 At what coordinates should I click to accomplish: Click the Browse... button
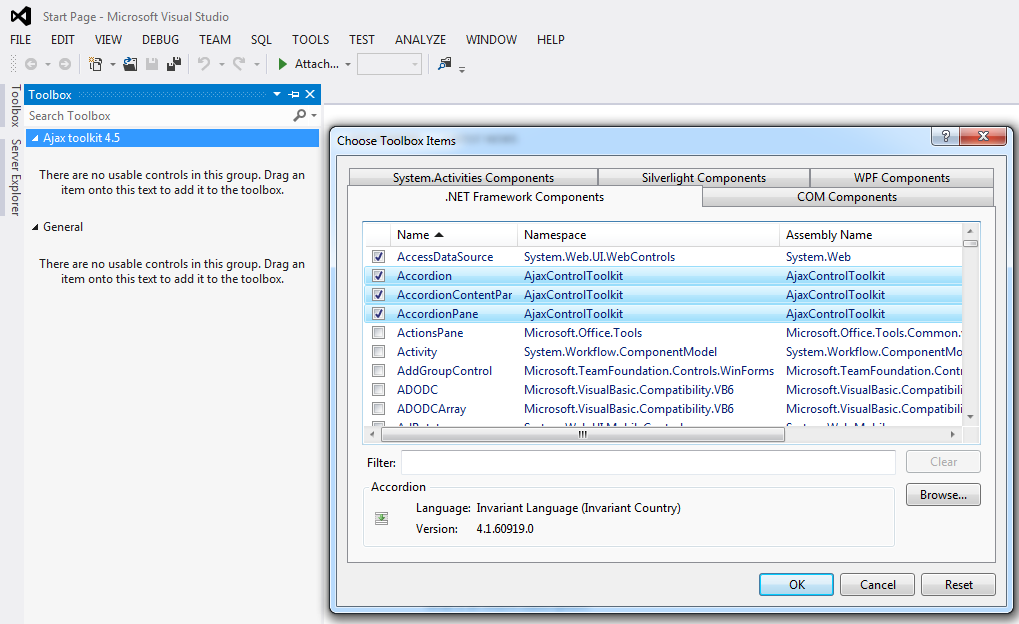[x=943, y=495]
